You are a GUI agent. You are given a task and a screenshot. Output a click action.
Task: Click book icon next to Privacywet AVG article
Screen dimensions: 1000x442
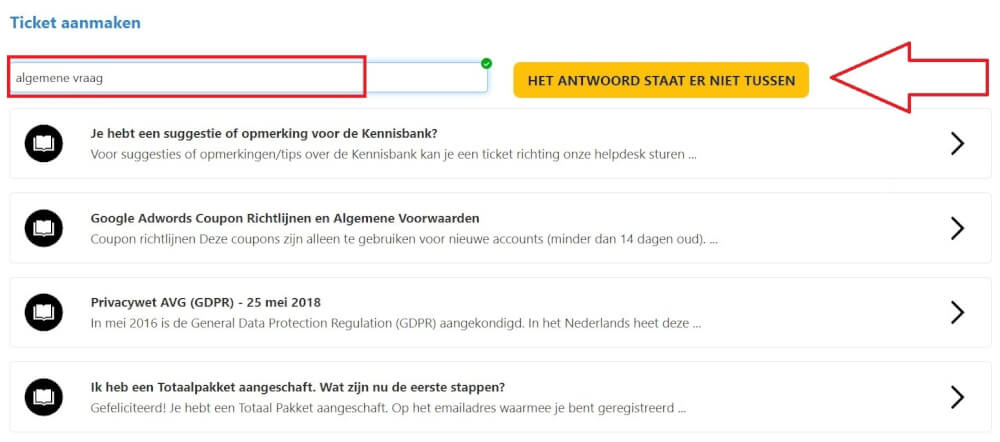43,313
